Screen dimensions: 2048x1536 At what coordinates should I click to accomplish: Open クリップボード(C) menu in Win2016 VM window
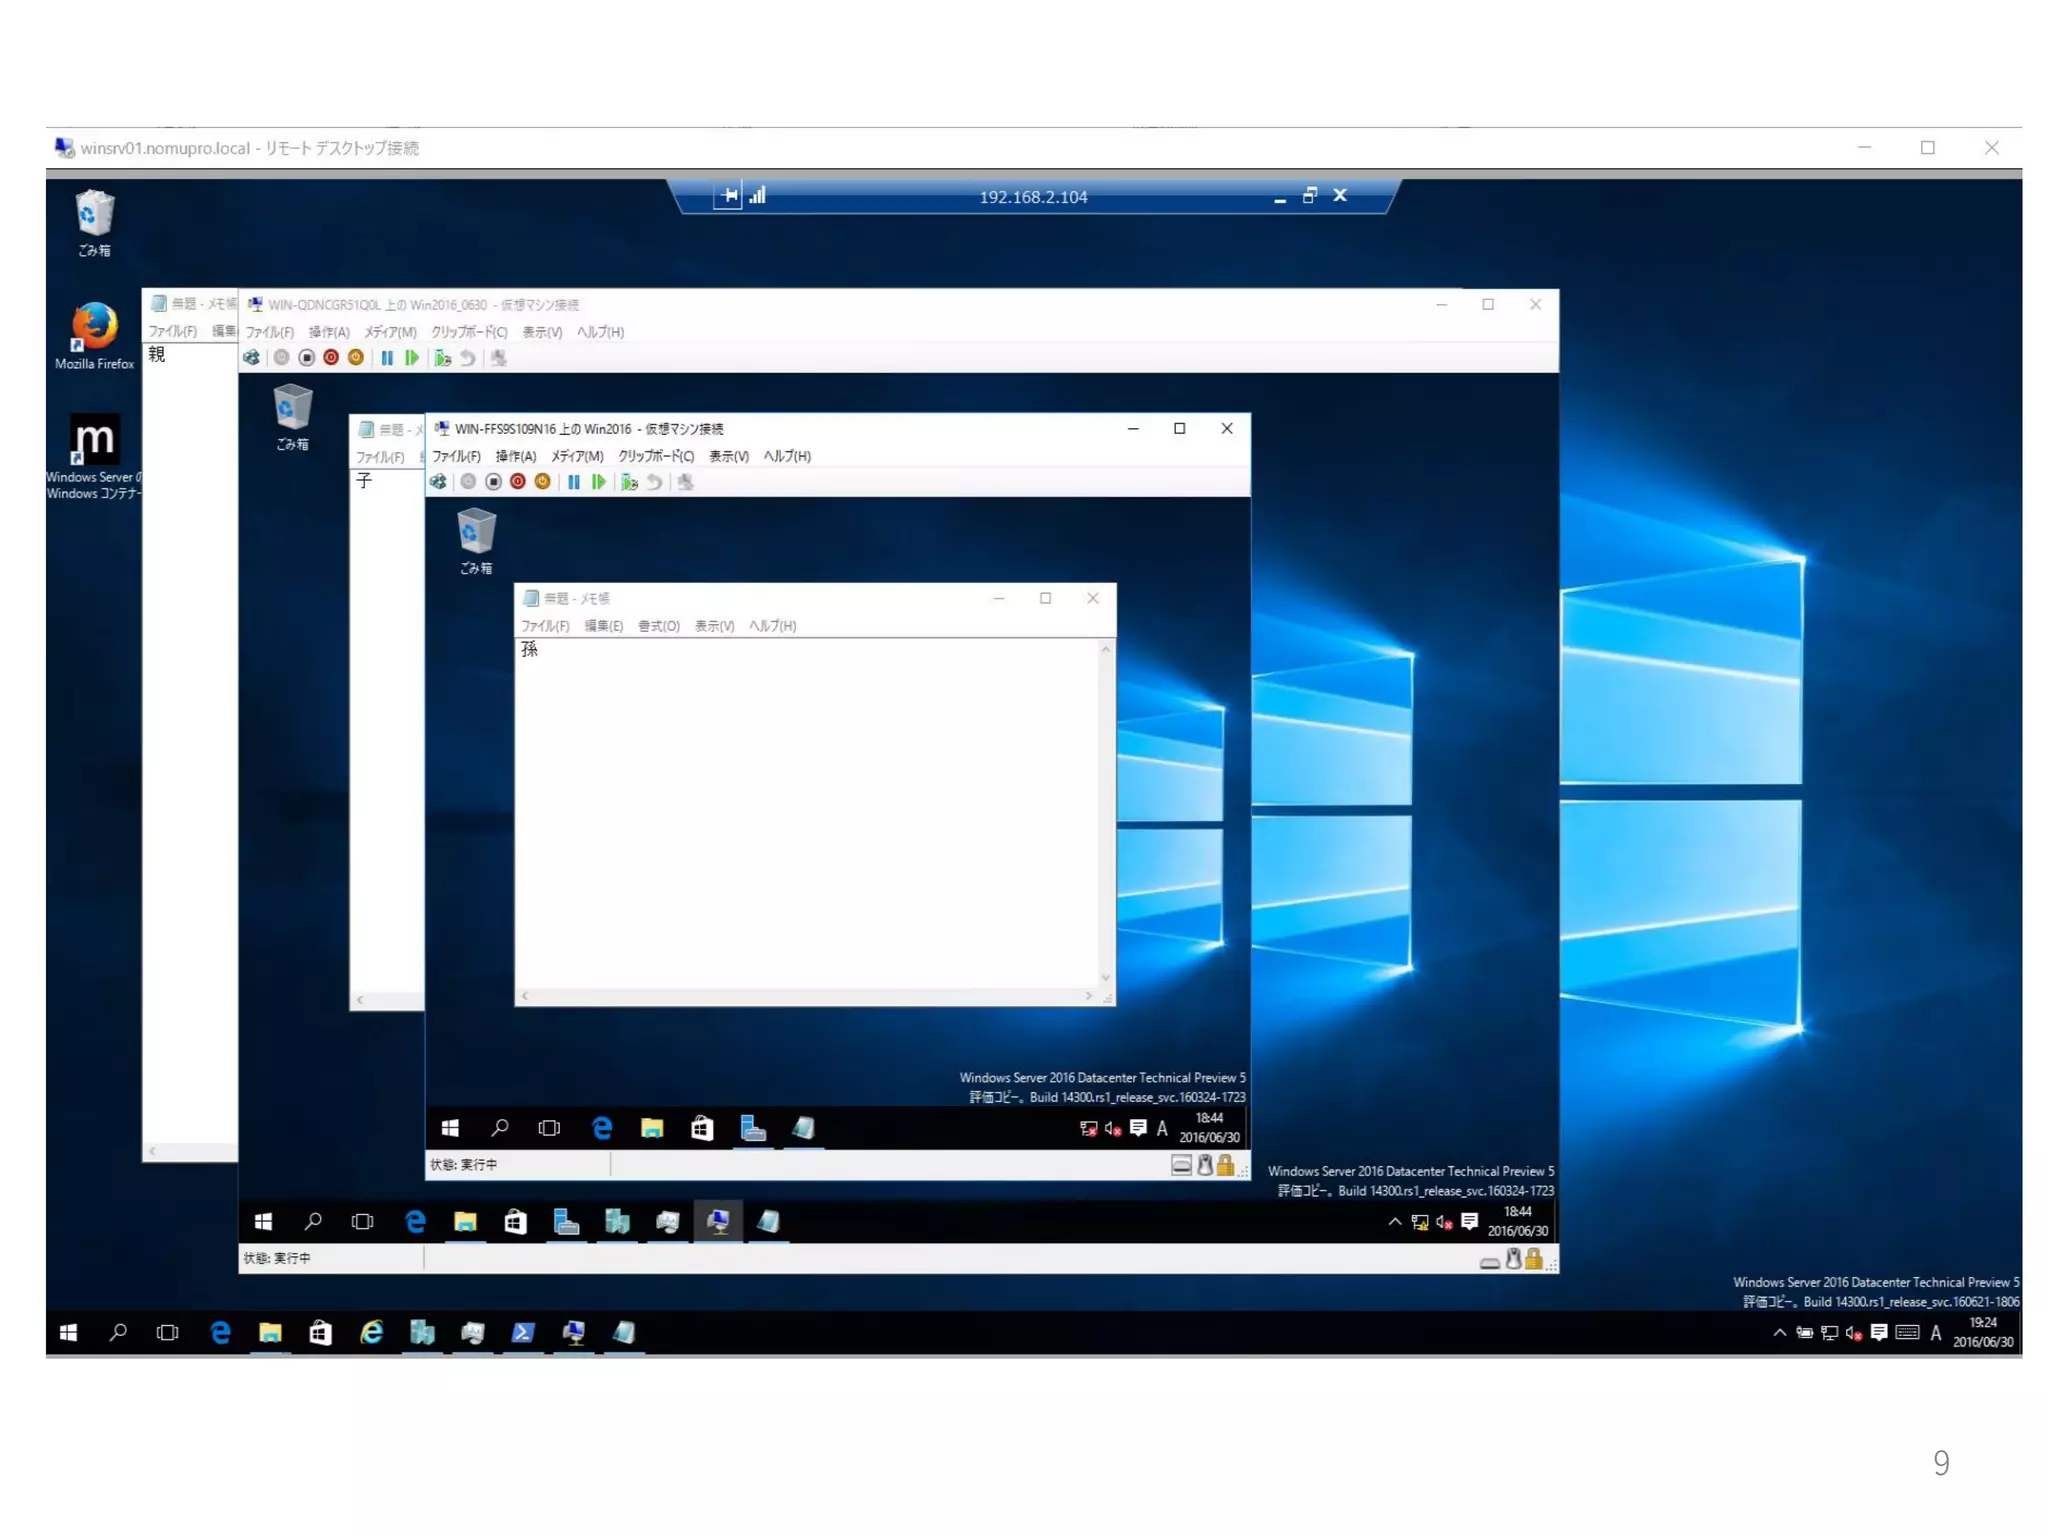coord(655,456)
